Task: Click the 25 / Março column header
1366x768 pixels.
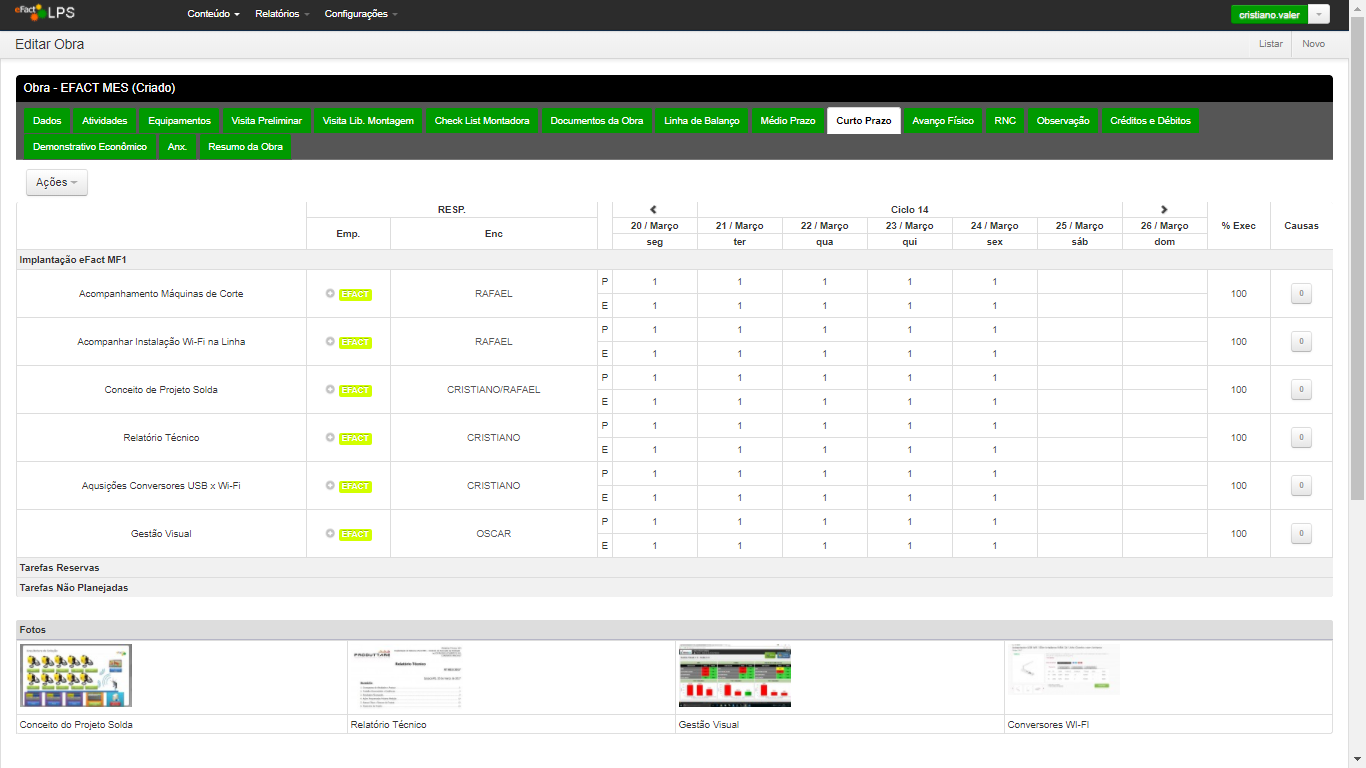Action: 1080,226
